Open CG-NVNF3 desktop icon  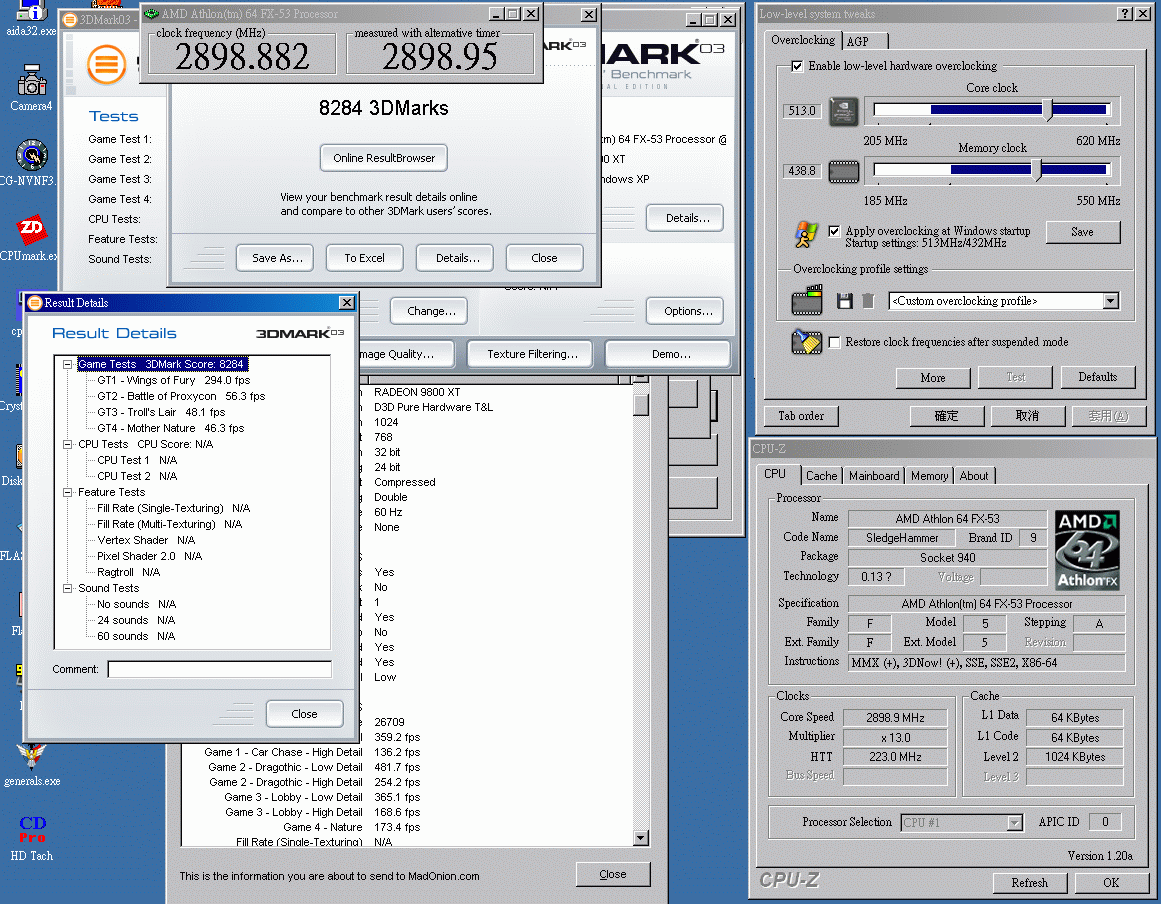click(31, 163)
